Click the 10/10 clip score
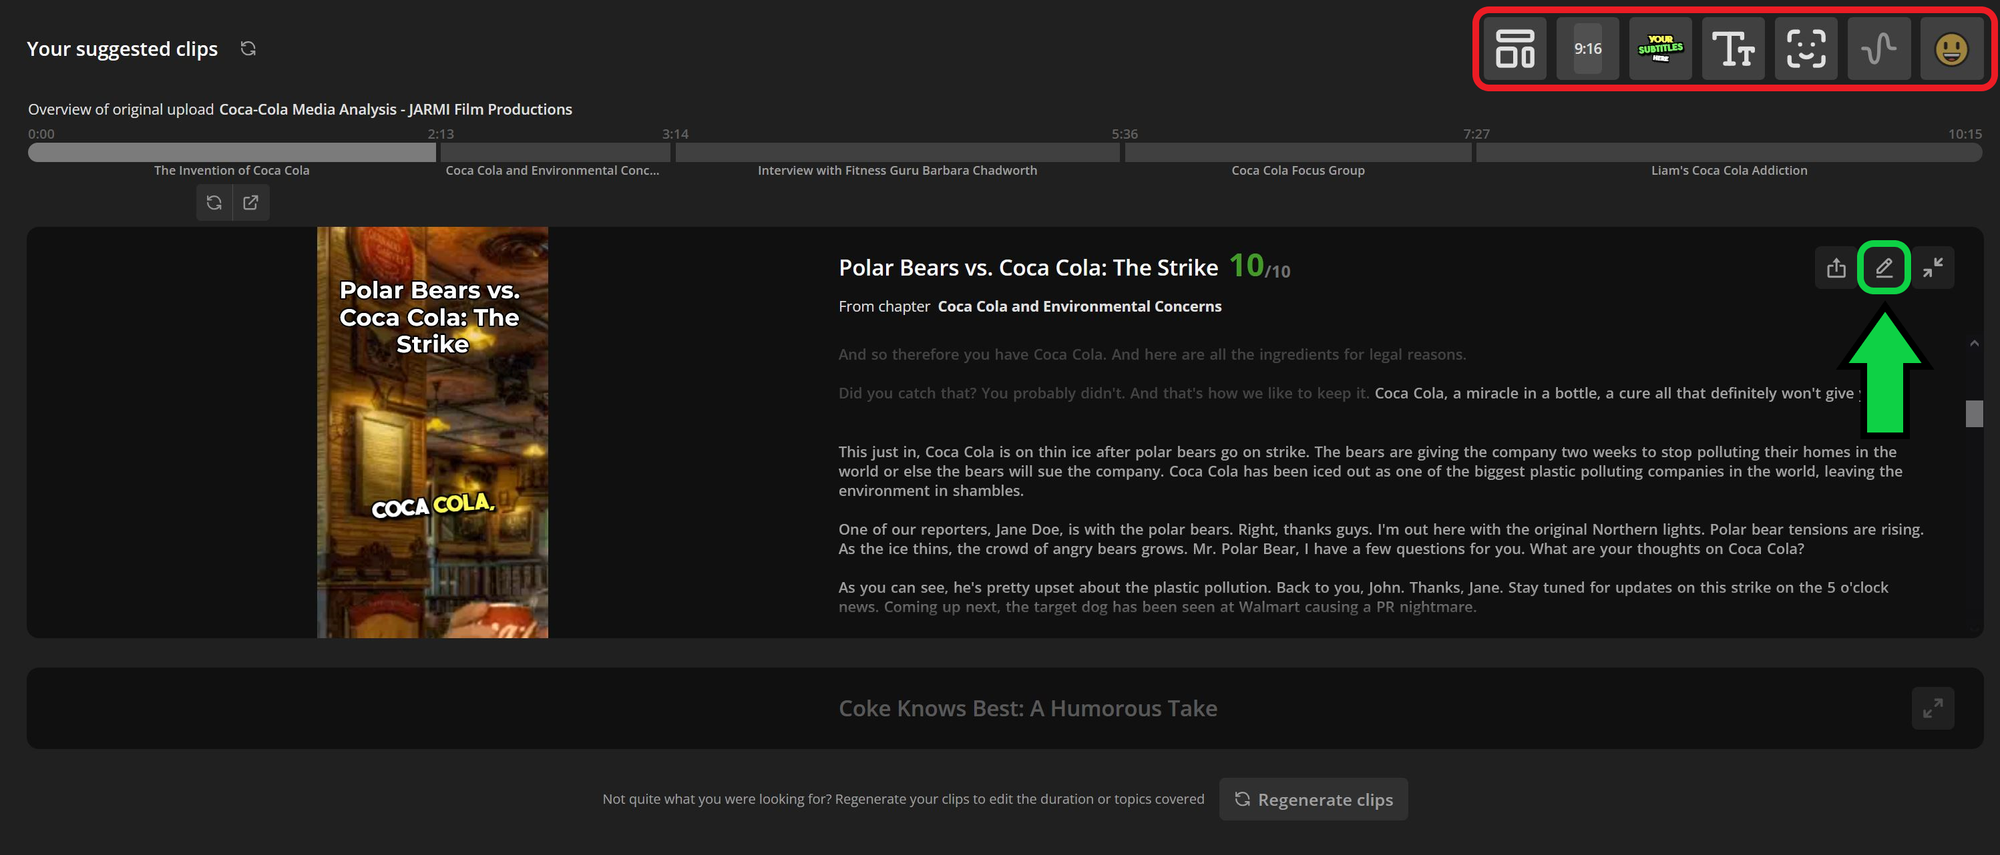The width and height of the screenshot is (2000, 855). pyautogui.click(x=1259, y=266)
